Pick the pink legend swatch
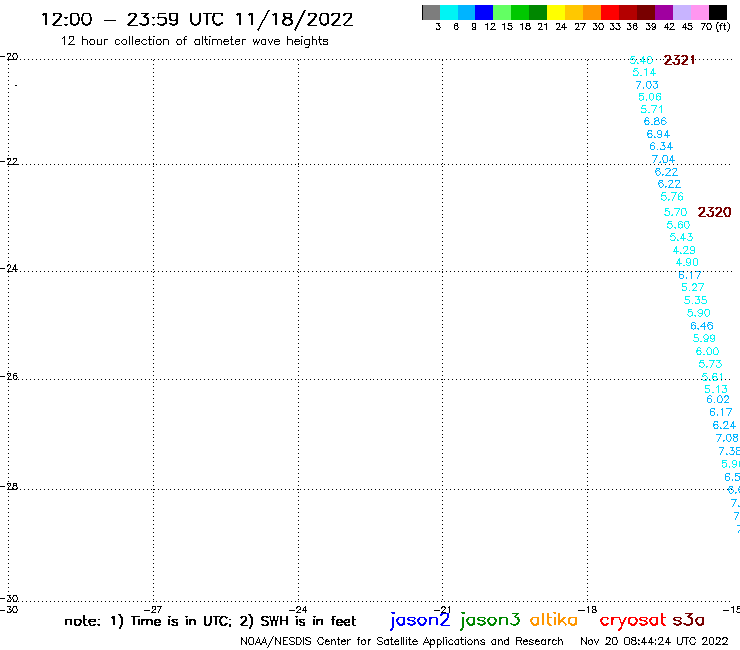 (699, 12)
